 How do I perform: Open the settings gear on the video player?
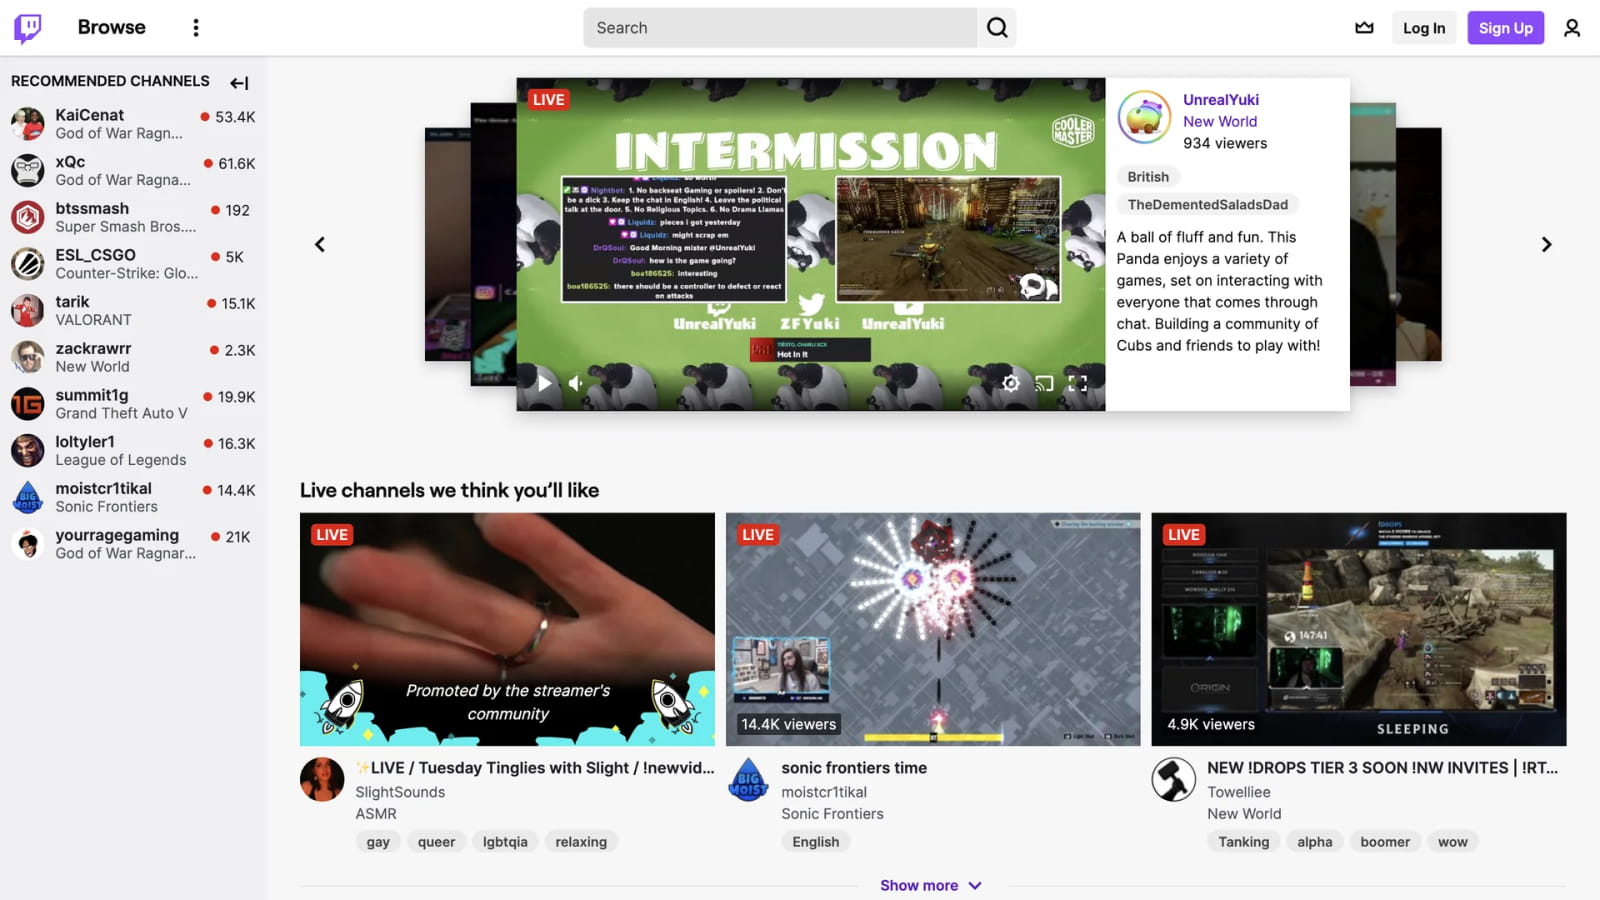(x=1010, y=383)
